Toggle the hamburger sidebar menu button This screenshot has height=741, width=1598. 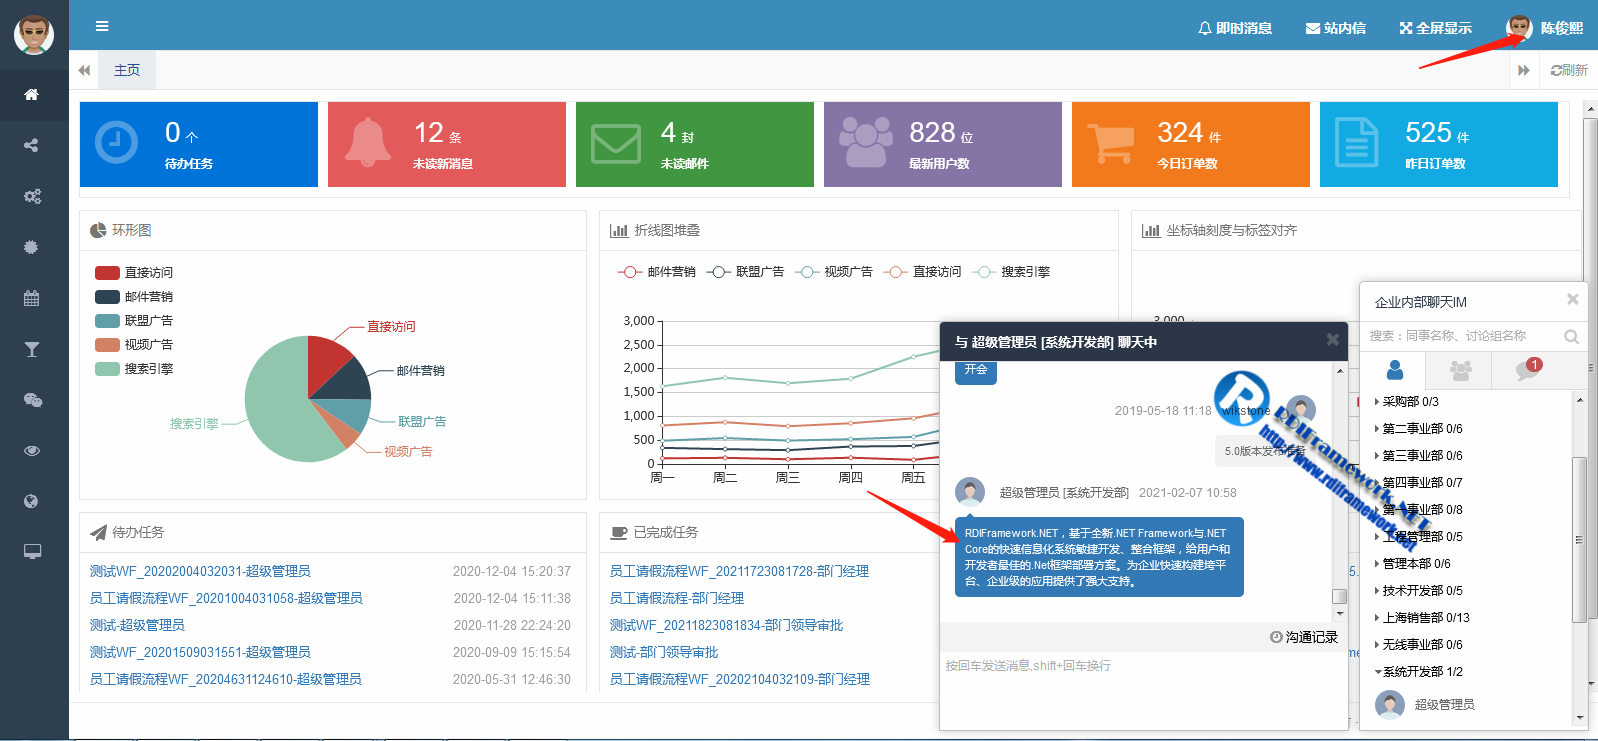(x=102, y=26)
